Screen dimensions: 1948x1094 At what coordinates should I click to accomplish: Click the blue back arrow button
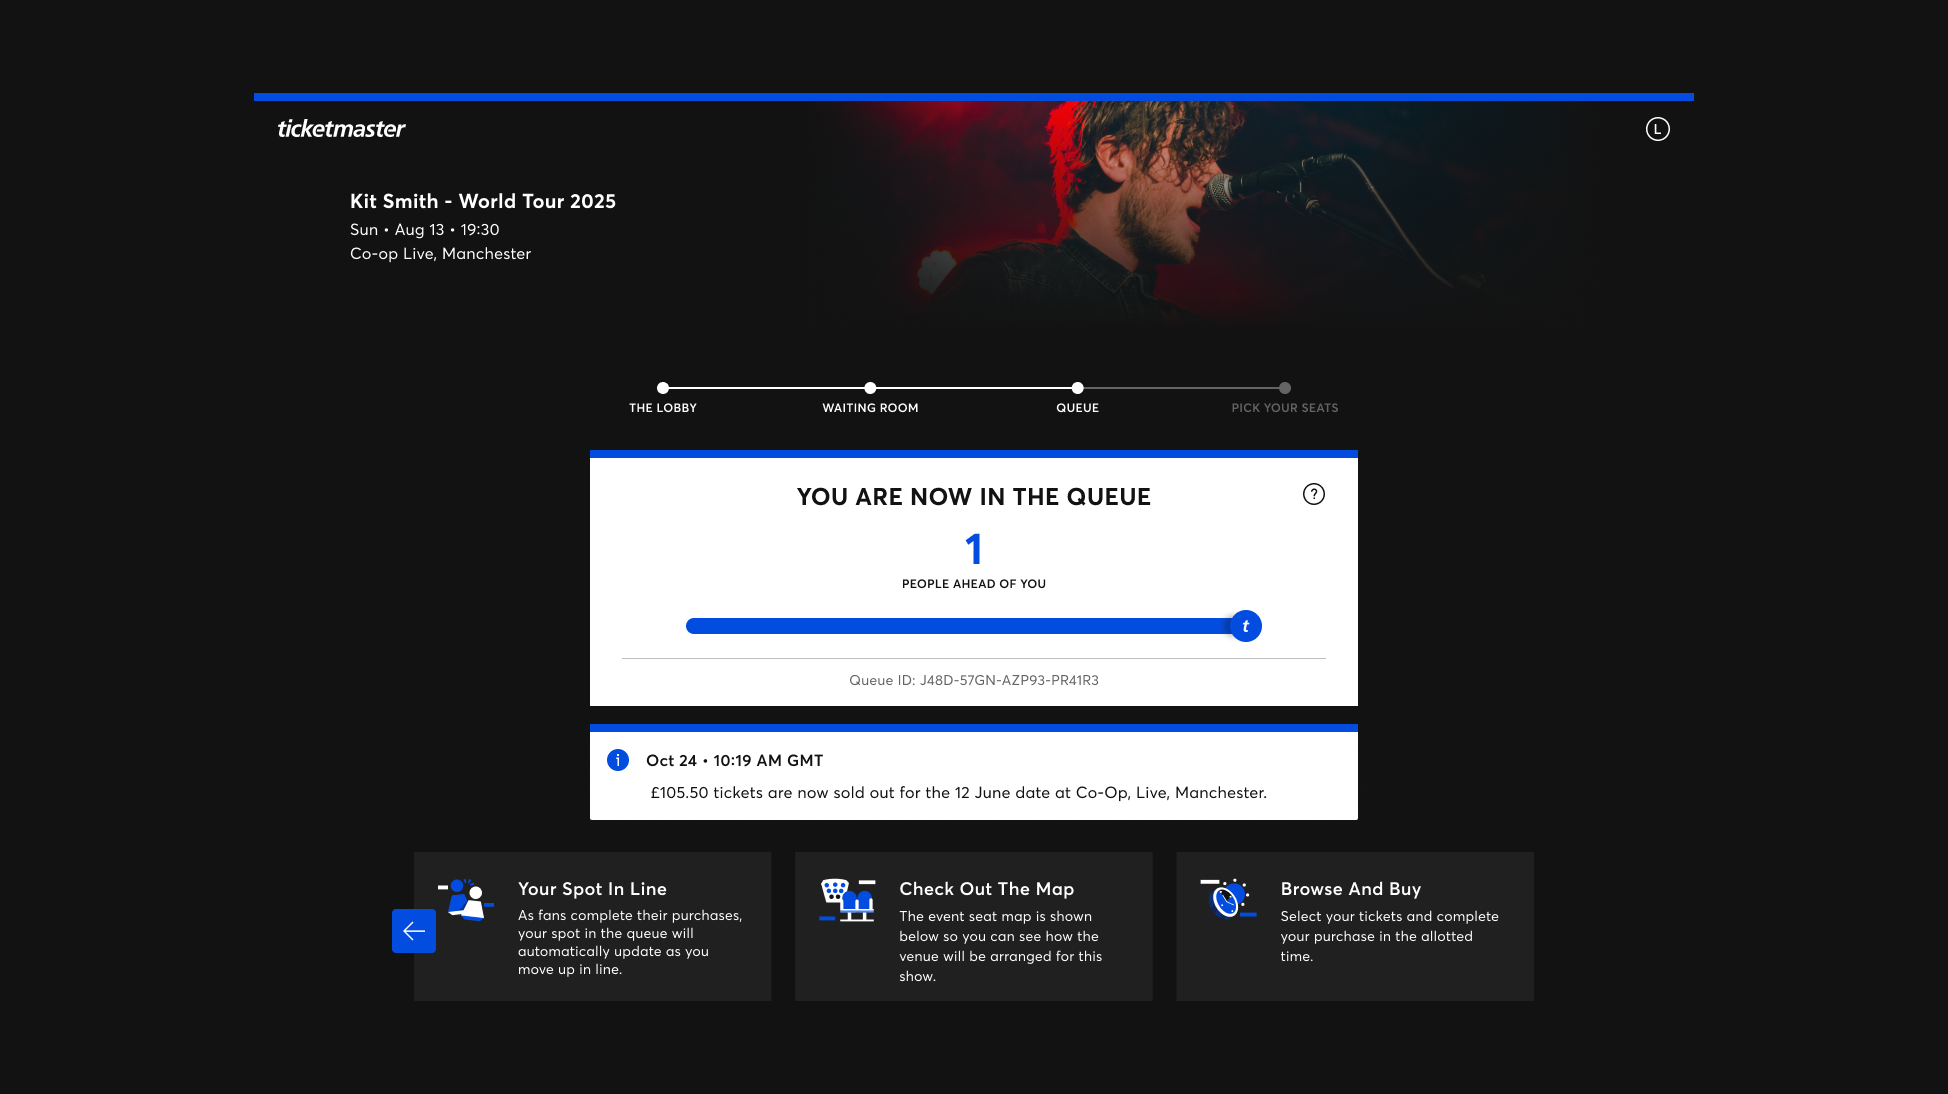413,931
